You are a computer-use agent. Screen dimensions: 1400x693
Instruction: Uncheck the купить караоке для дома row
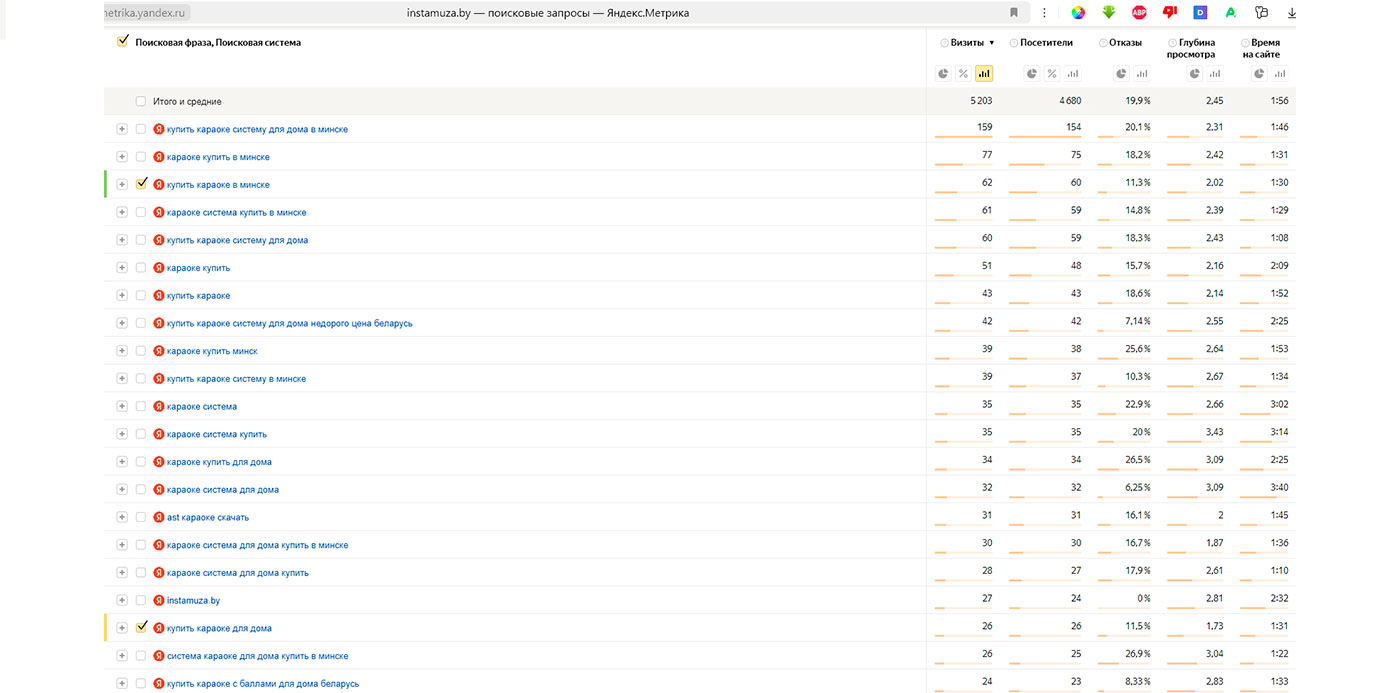[x=141, y=628]
